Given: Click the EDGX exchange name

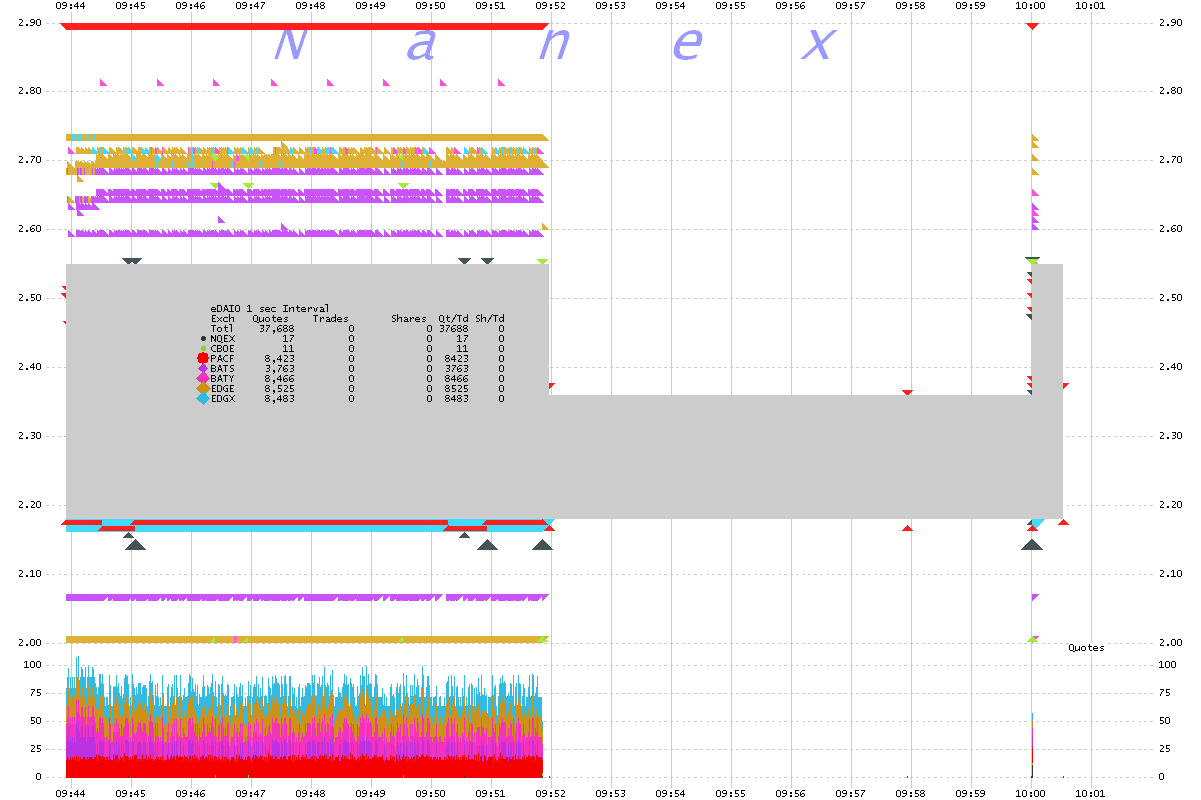Looking at the screenshot, I should point(222,398).
